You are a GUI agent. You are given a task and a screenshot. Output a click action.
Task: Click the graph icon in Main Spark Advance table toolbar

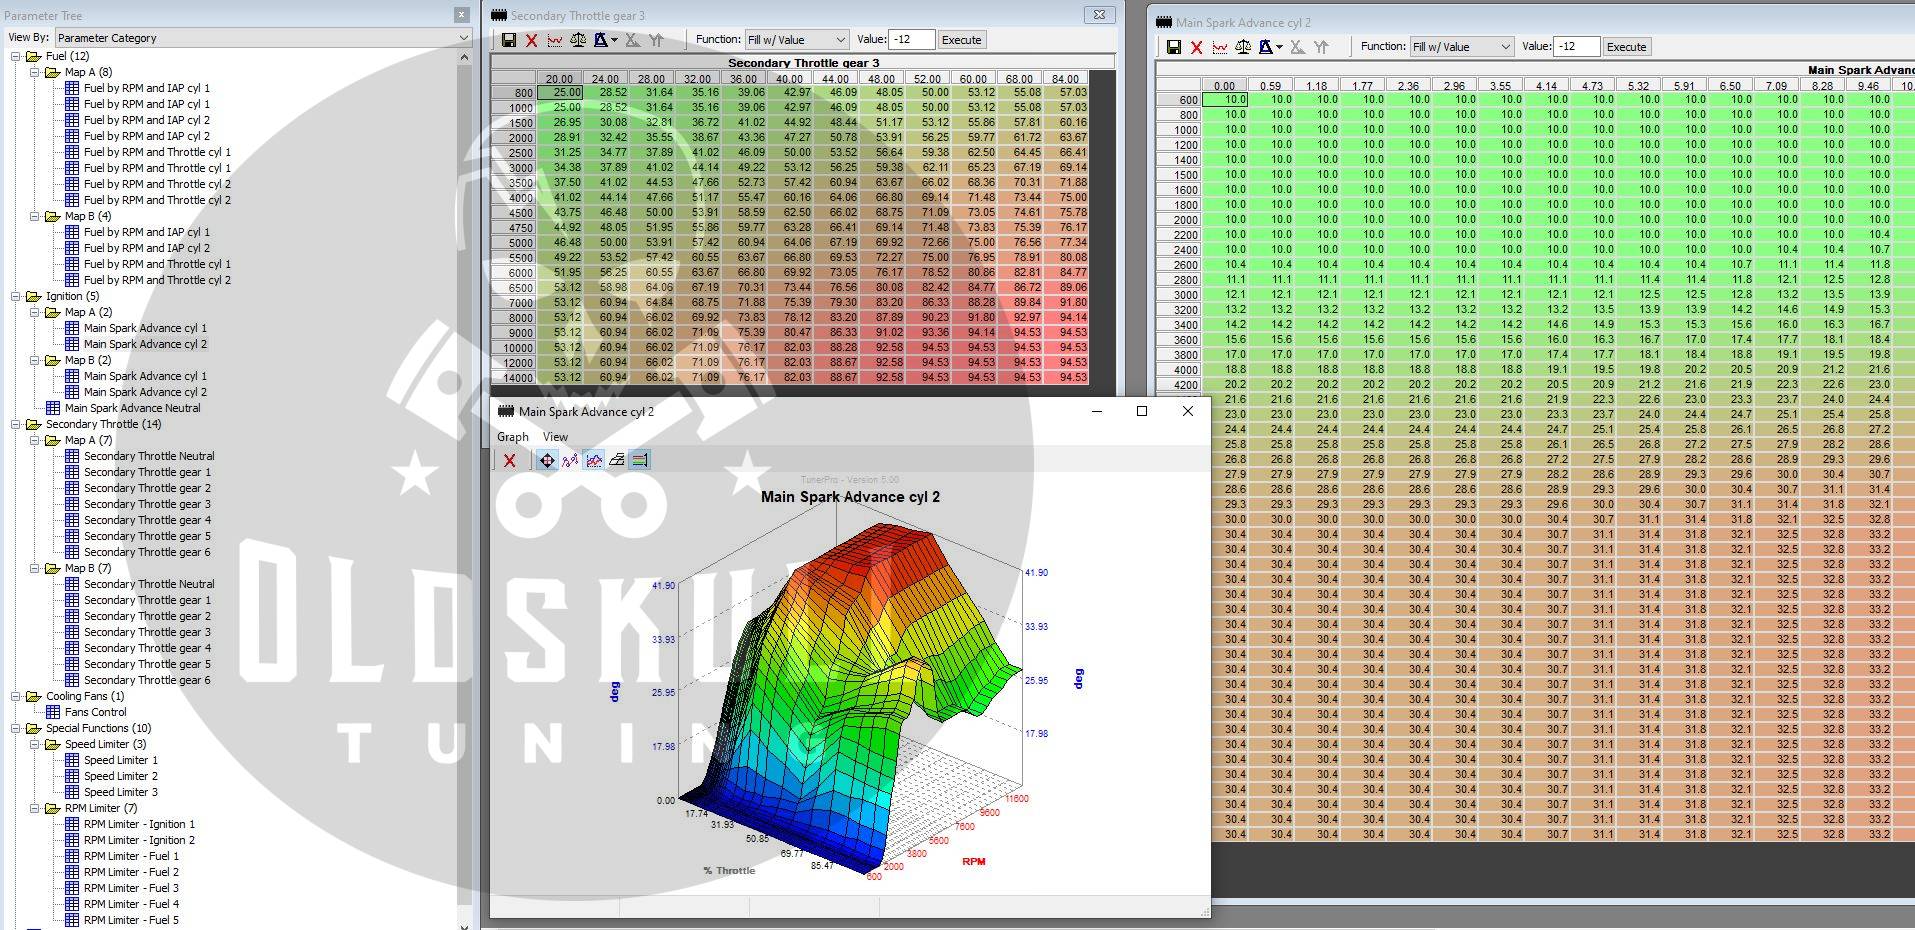coord(1220,47)
